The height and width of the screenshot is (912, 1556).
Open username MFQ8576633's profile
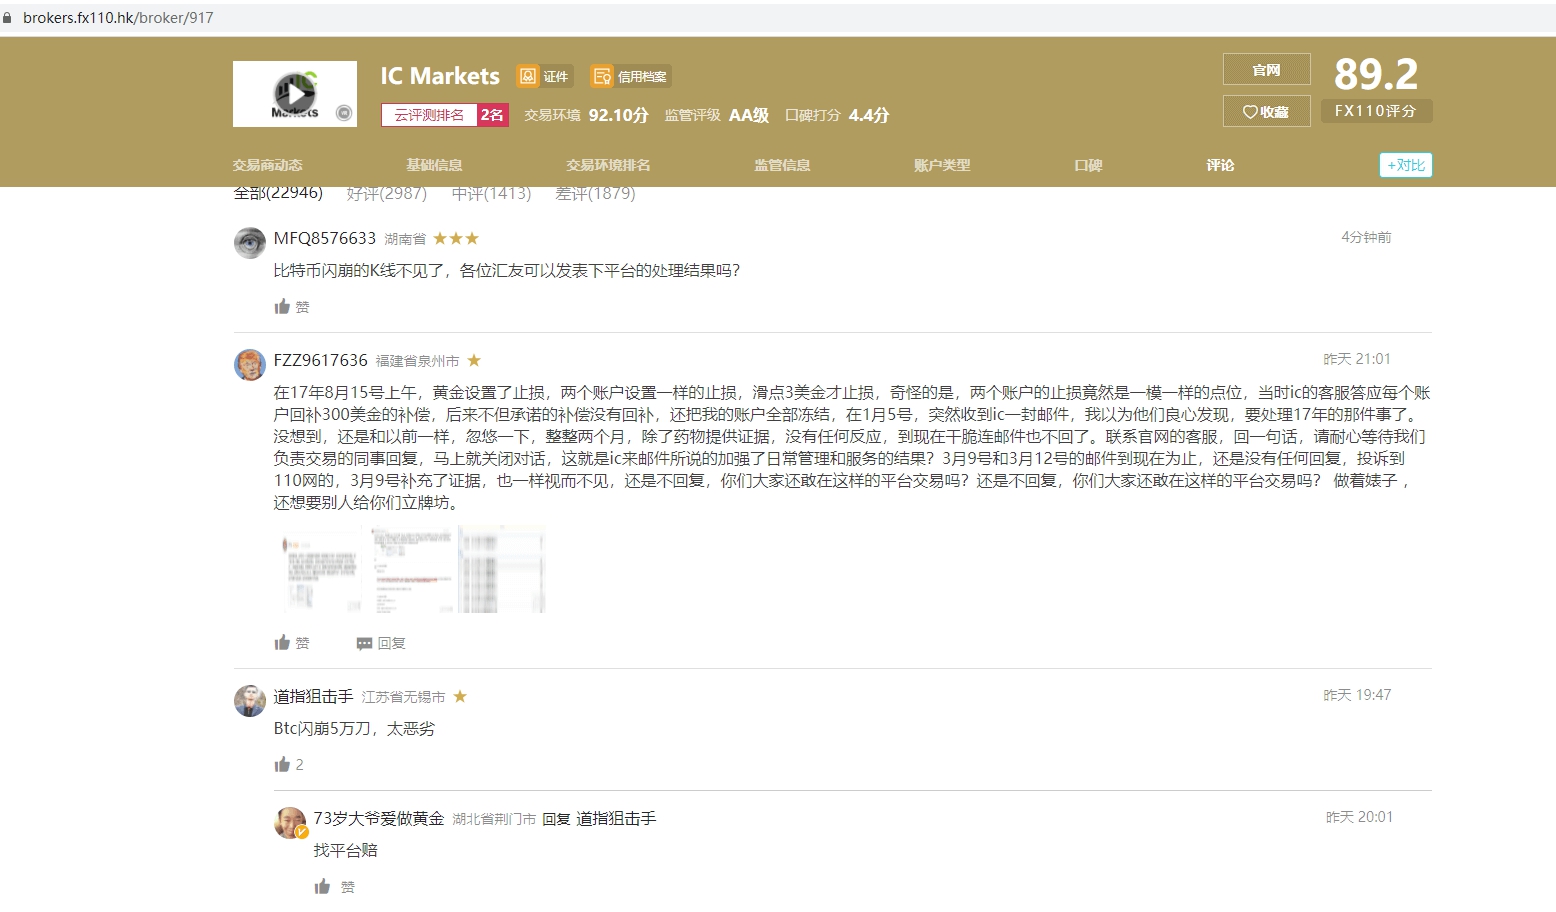[x=325, y=238]
